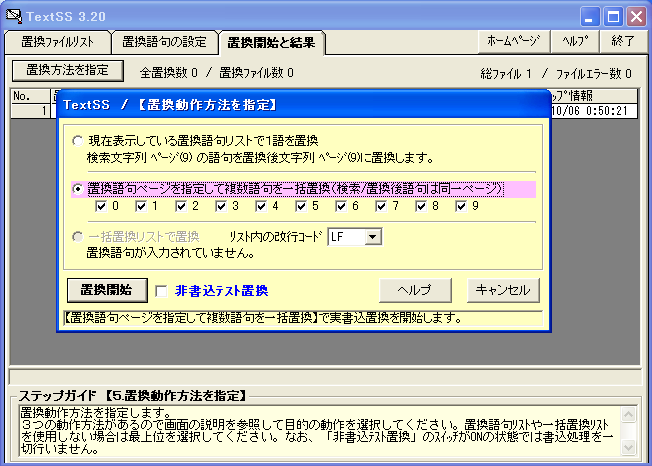Click the 置換語句が入力されていません message
Image resolution: width=652 pixels, height=466 pixels.
[x=170, y=253]
